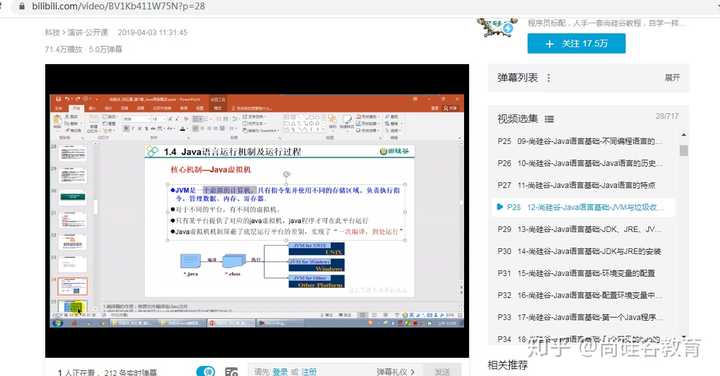The image size is (720, 376).
Task: Play episode P33 17-尚硅谷 第一个Java程序
Action: (579, 317)
